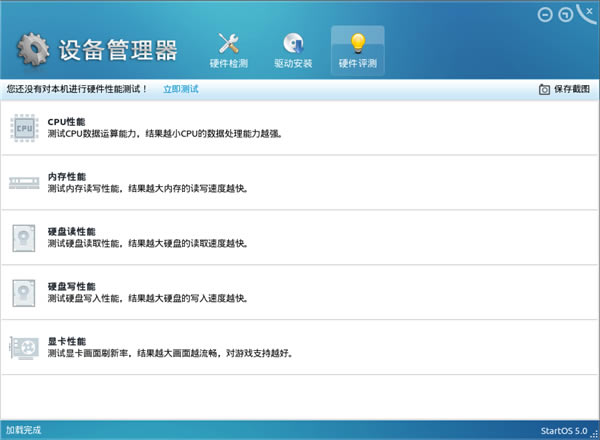The height and width of the screenshot is (440, 600).
Task: Select the 硬盘读性能 heading
Action: pos(72,231)
